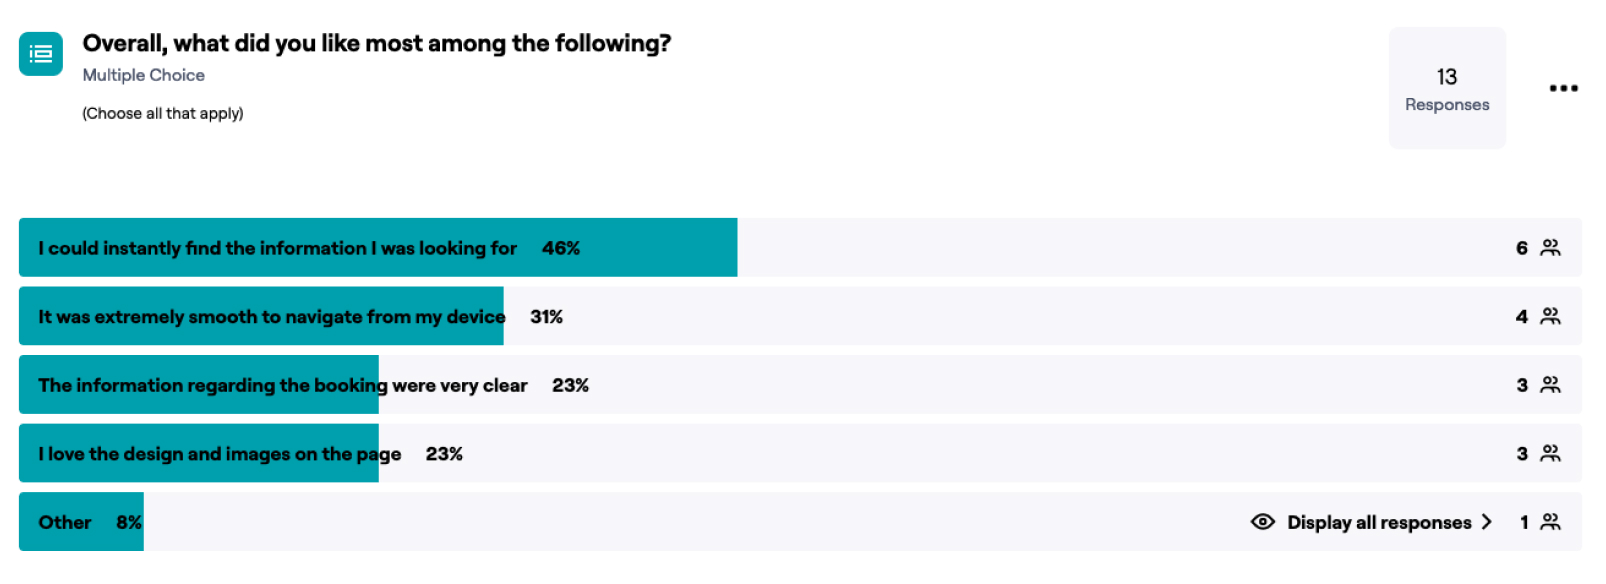Select the 31% smooth to navigate bar
This screenshot has width=1606, height=584.
click(x=262, y=317)
